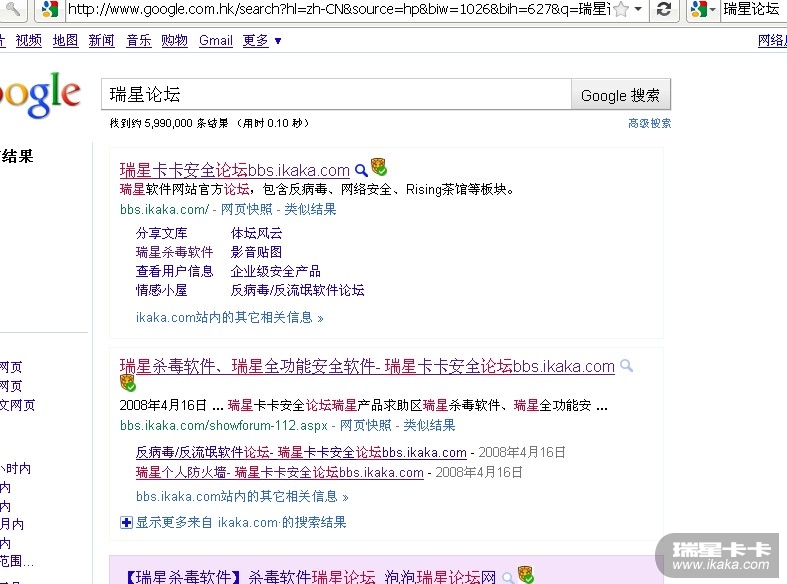Click the safety shield icon below second result title
This screenshot has height=584, width=787.
pyautogui.click(x=128, y=383)
